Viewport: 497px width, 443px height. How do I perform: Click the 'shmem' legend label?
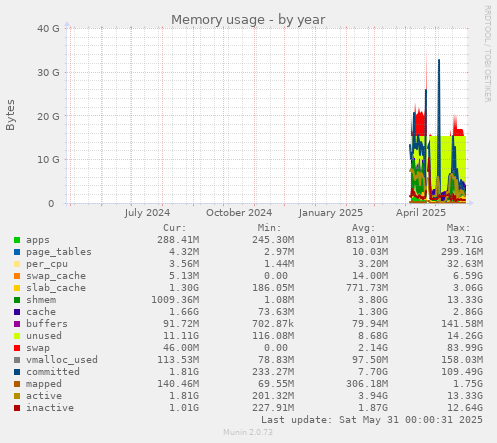point(41,300)
